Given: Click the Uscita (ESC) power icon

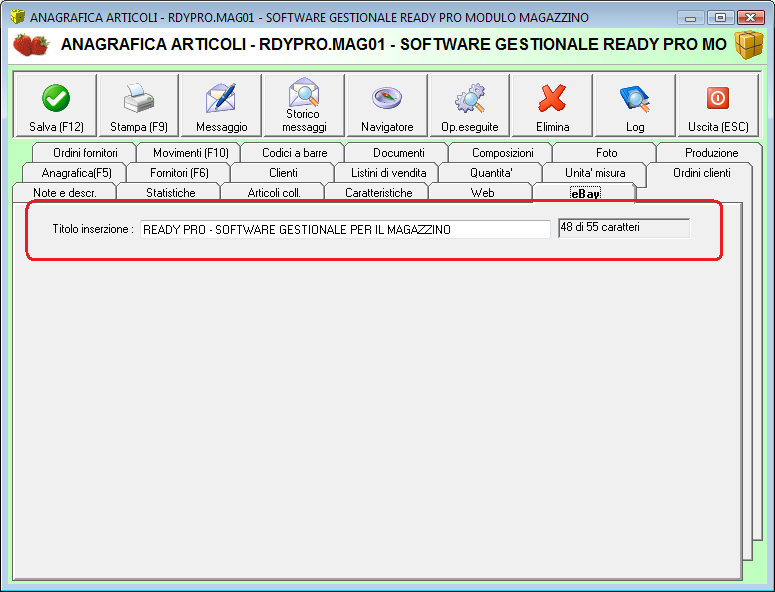Looking at the screenshot, I should [718, 98].
